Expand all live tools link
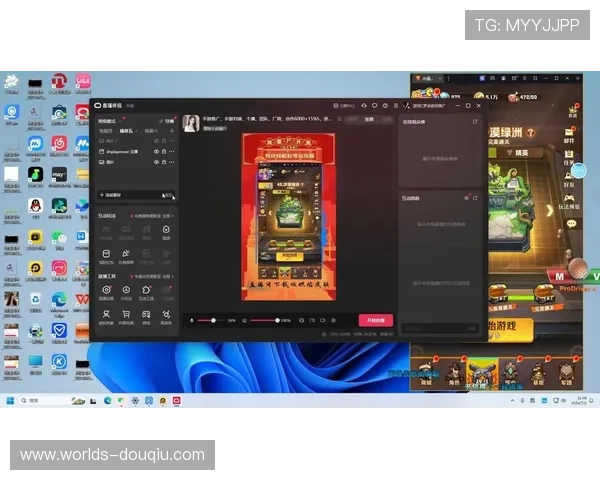600x480 pixels. point(168,276)
